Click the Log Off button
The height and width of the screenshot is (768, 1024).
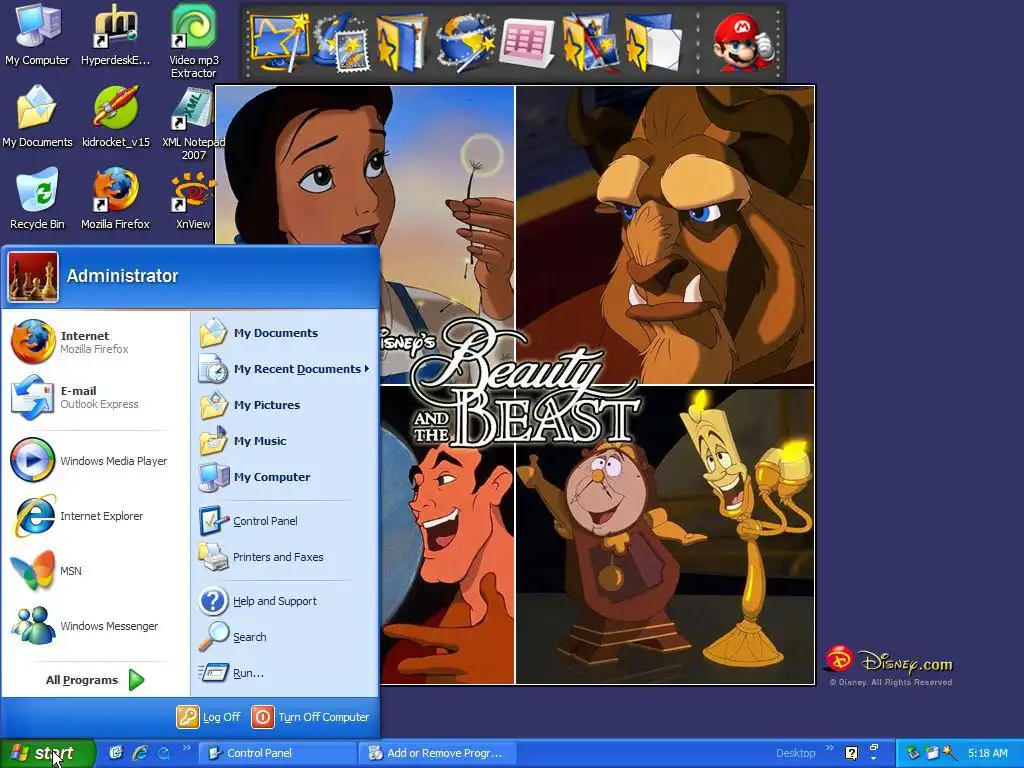209,717
